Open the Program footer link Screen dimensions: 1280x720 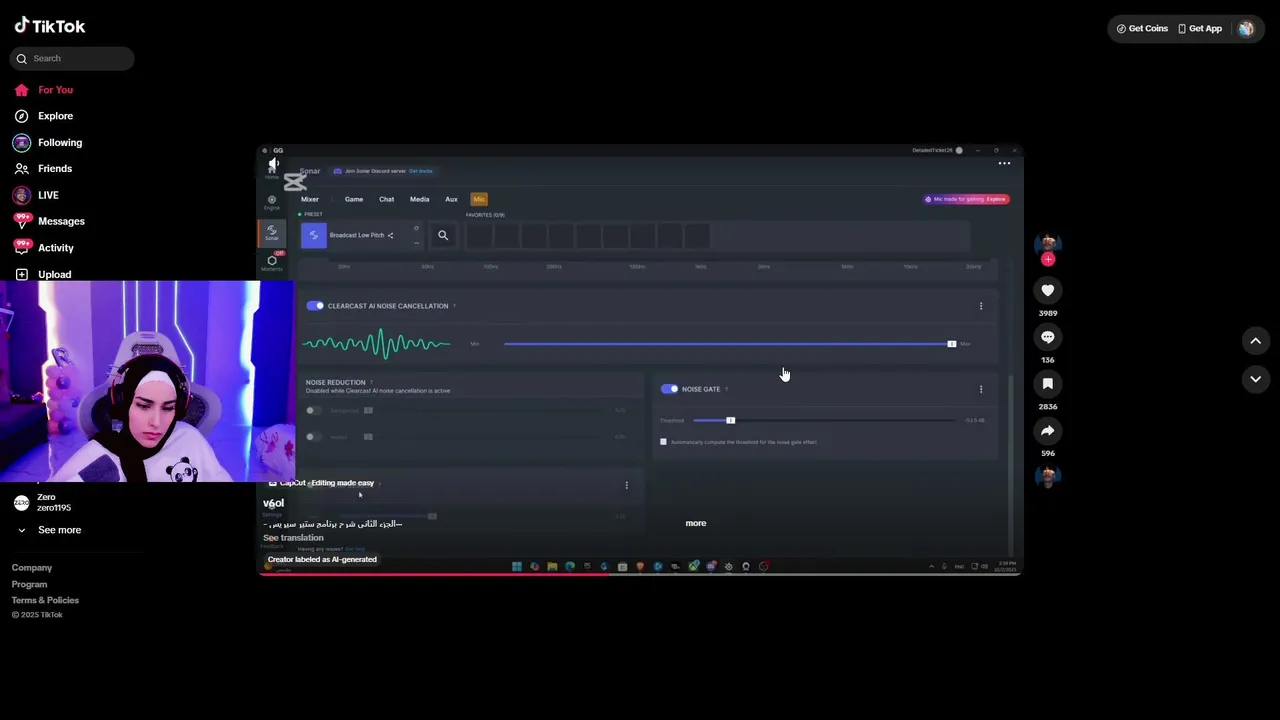point(29,584)
